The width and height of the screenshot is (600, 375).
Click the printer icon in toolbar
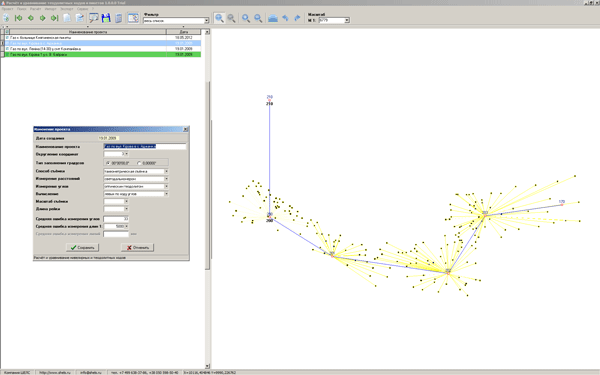(273, 18)
